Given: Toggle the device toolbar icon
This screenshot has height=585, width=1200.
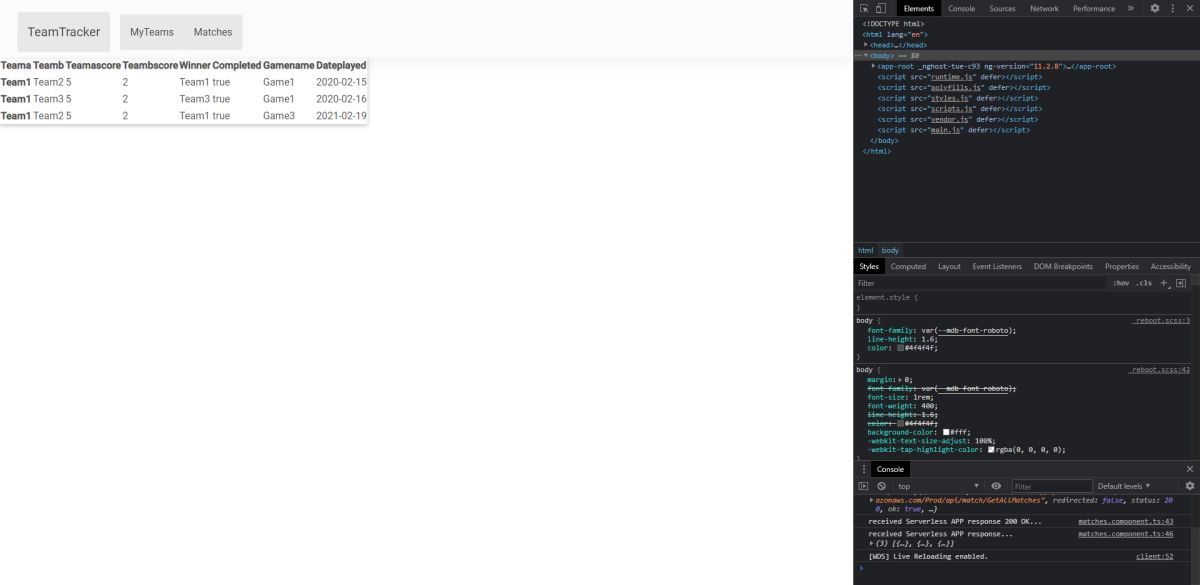Looking at the screenshot, I should (x=880, y=8).
